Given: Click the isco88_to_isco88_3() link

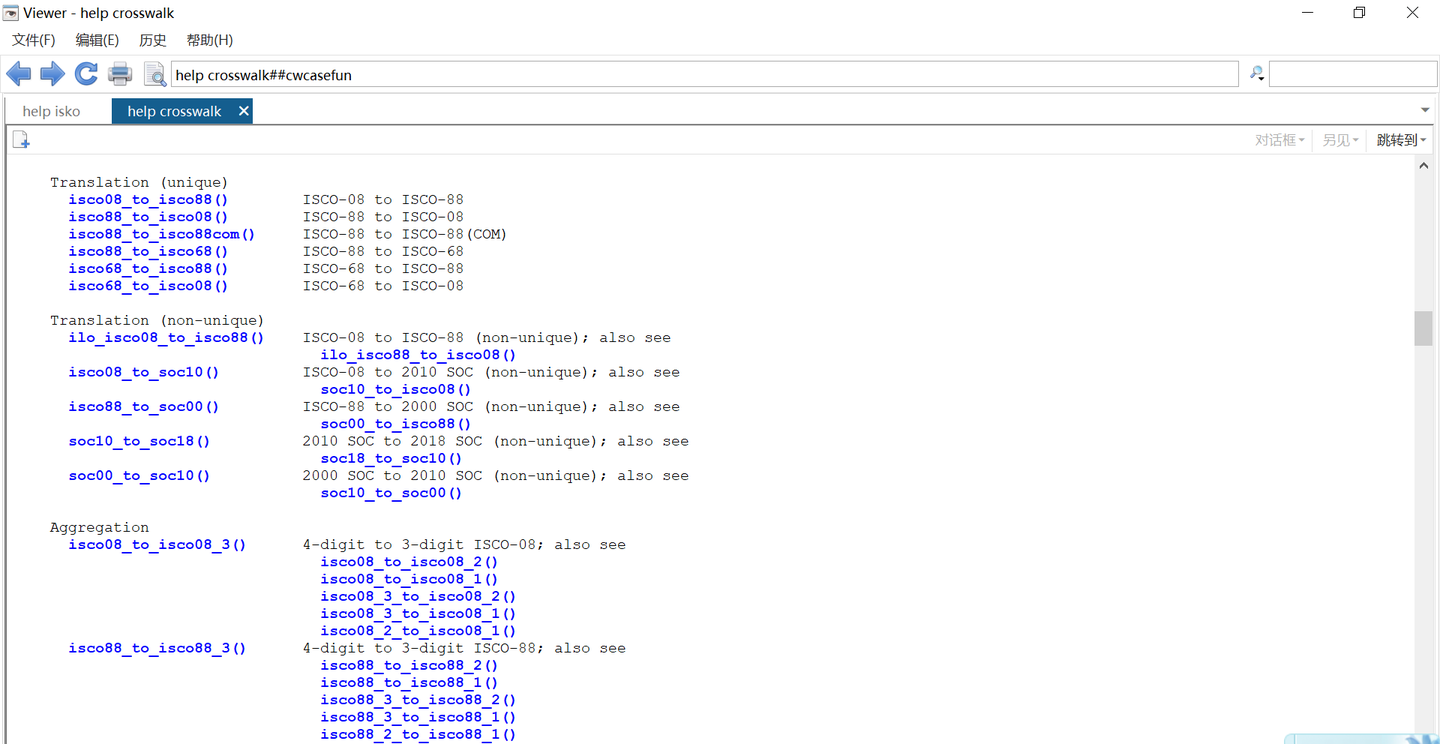Looking at the screenshot, I should click(157, 648).
